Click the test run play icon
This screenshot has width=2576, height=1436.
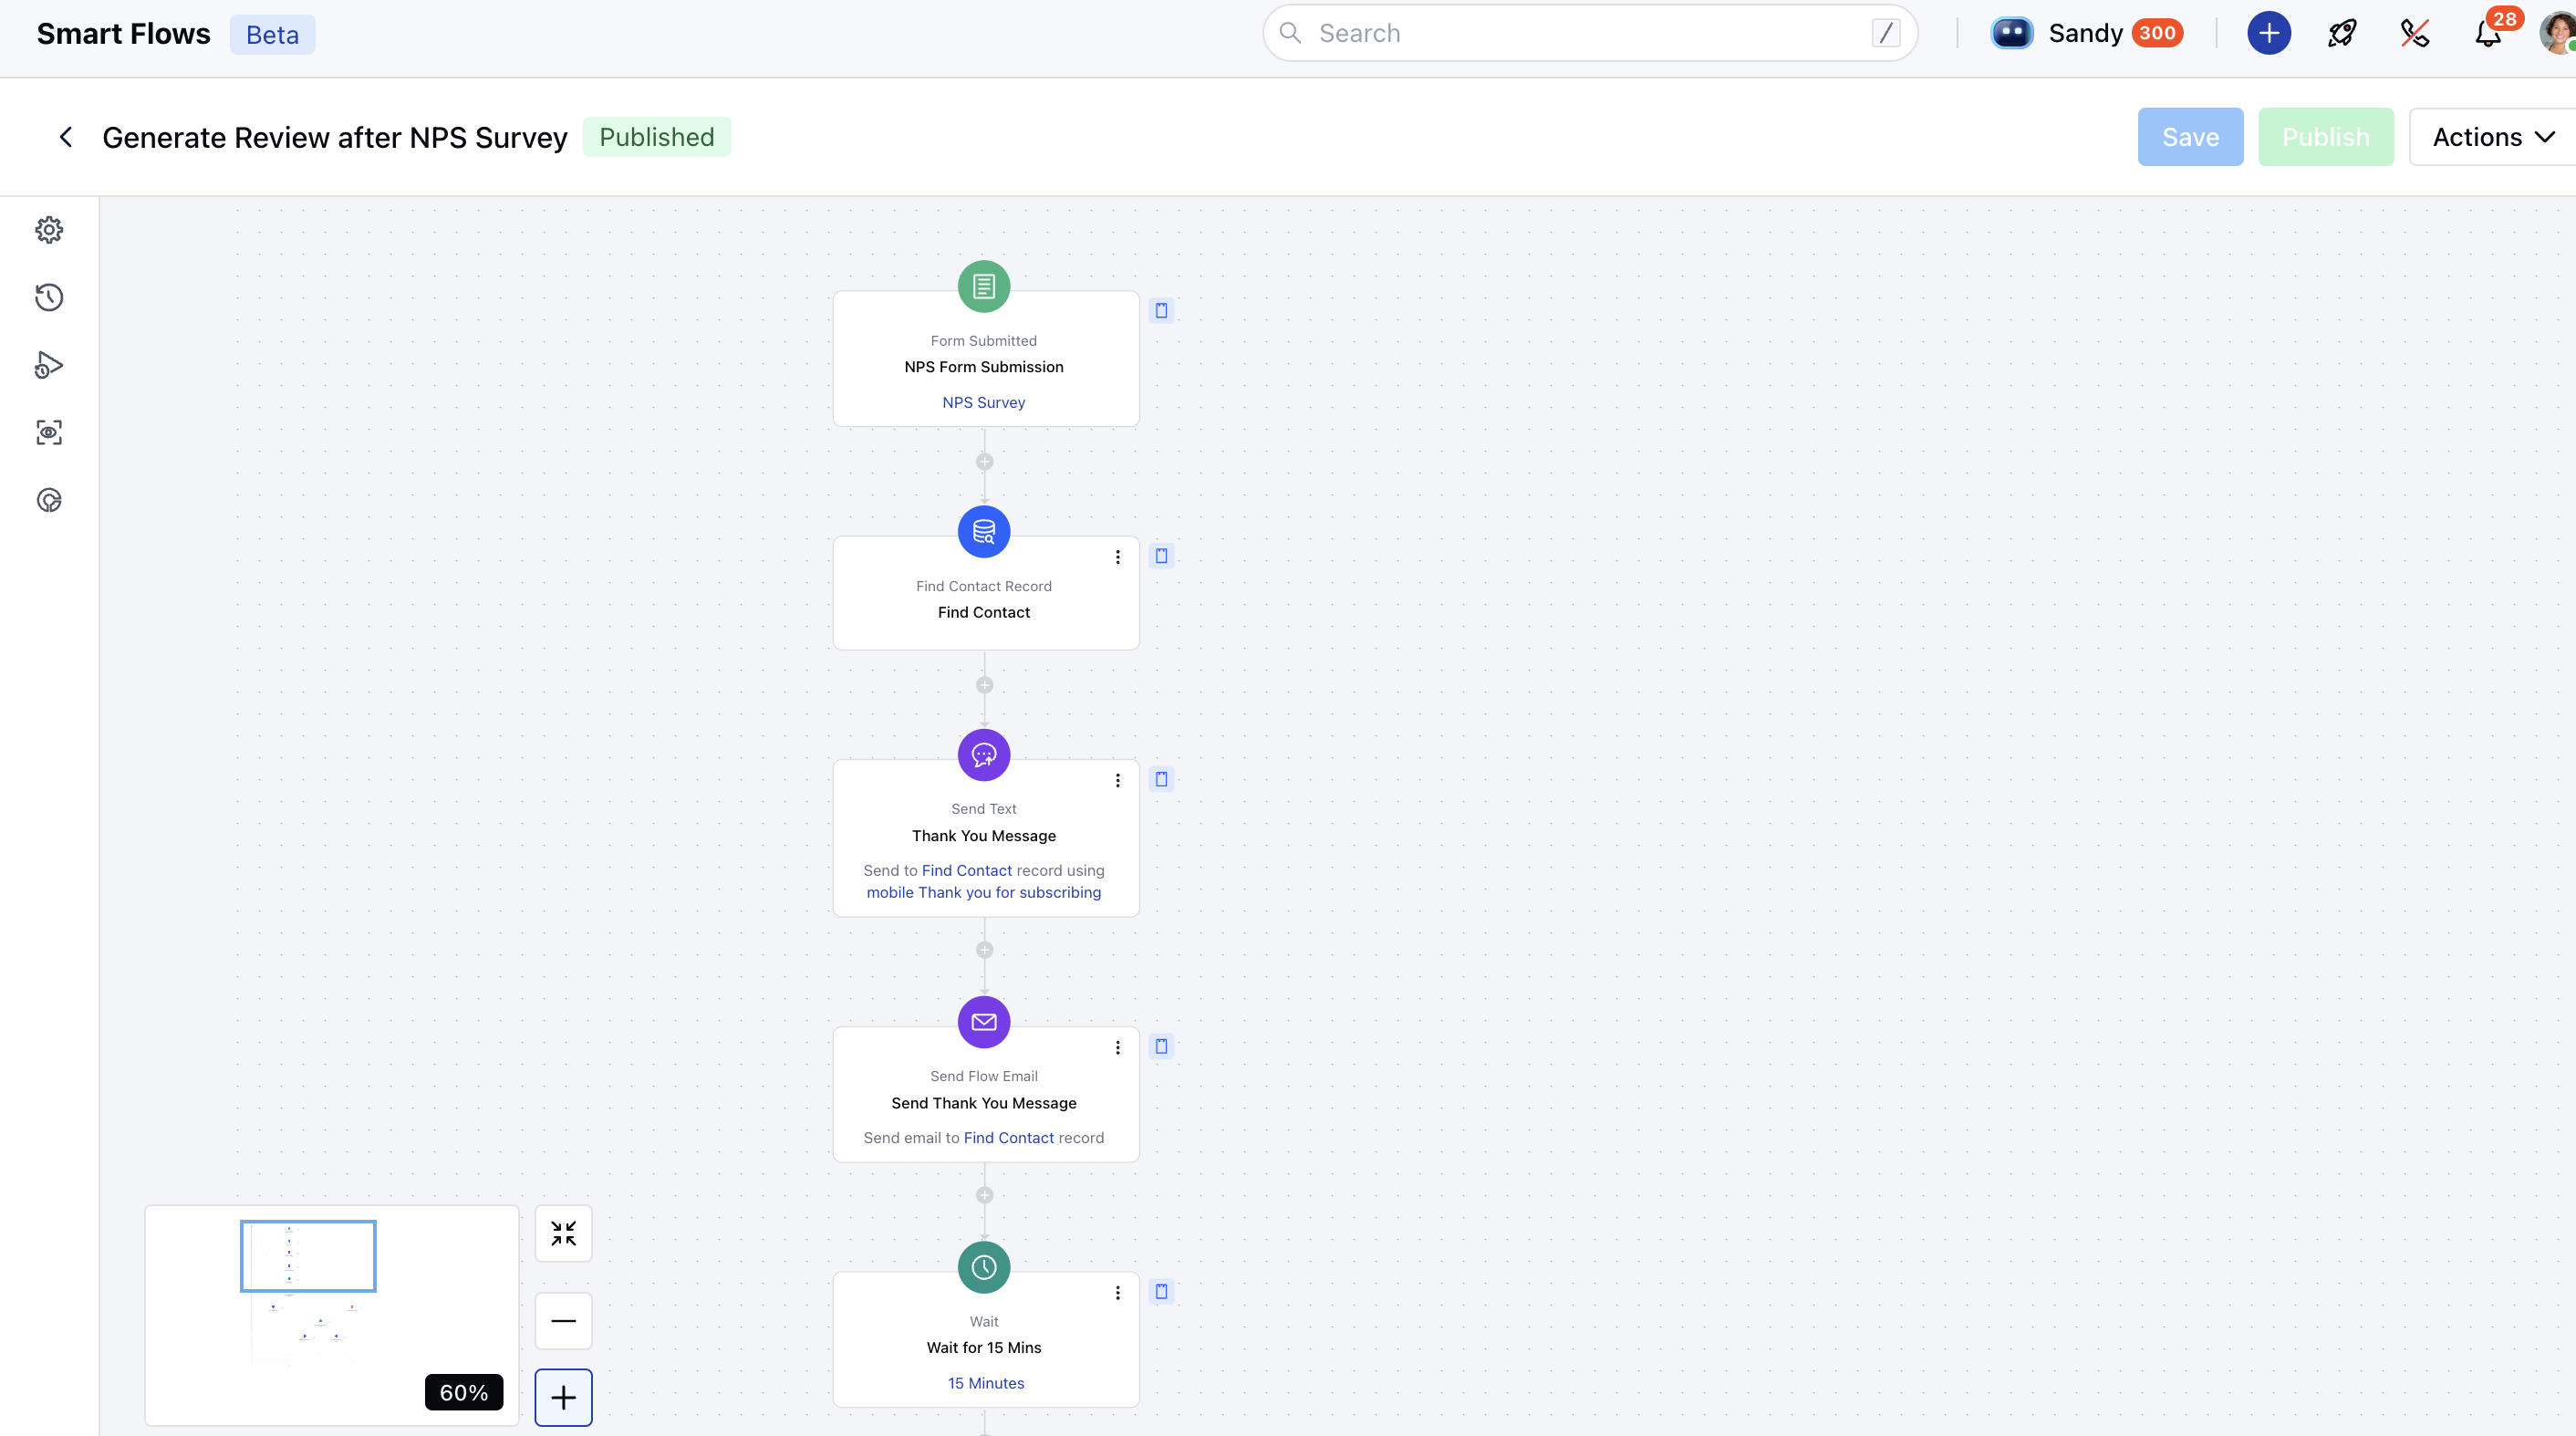(x=49, y=365)
